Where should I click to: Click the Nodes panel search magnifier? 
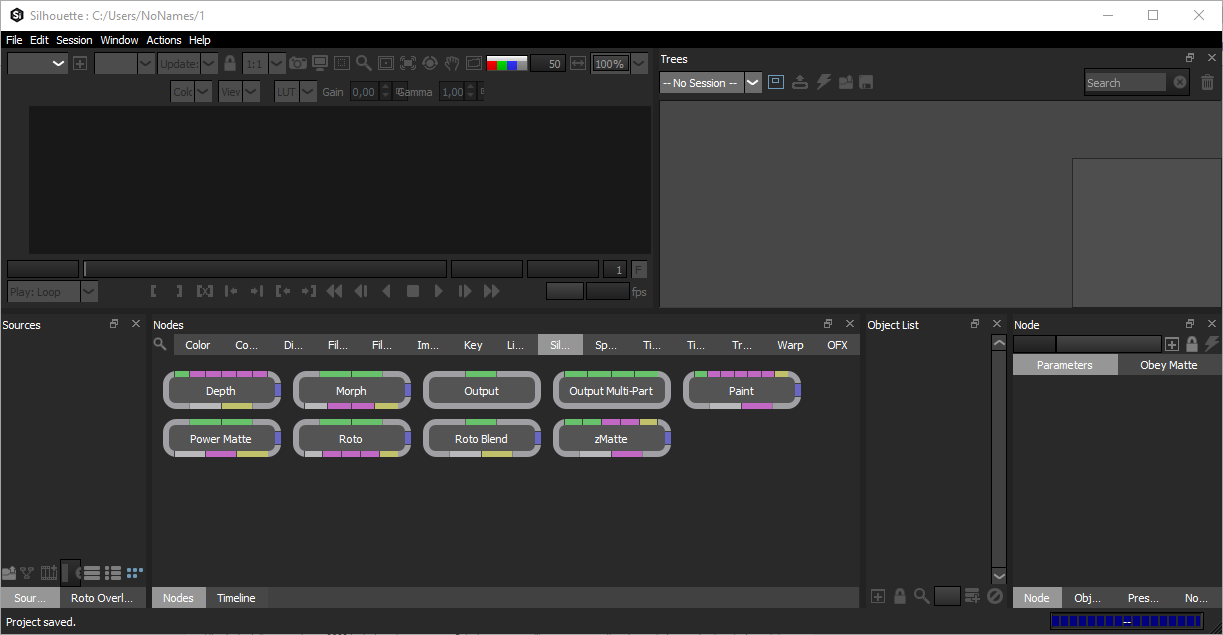click(x=160, y=344)
